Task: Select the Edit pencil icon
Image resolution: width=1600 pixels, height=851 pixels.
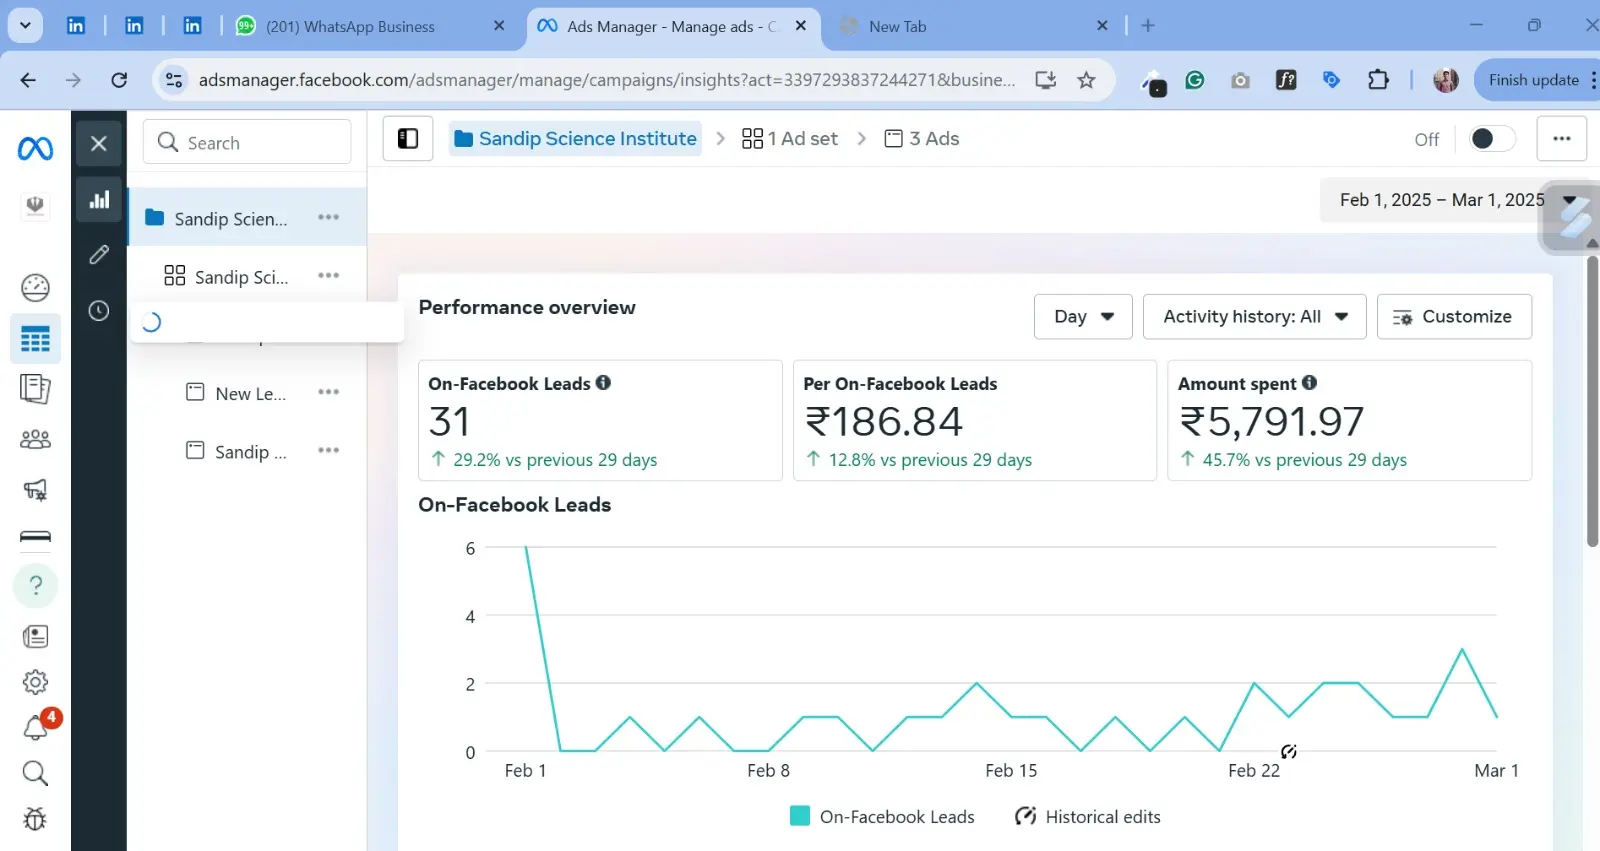Action: coord(99,255)
